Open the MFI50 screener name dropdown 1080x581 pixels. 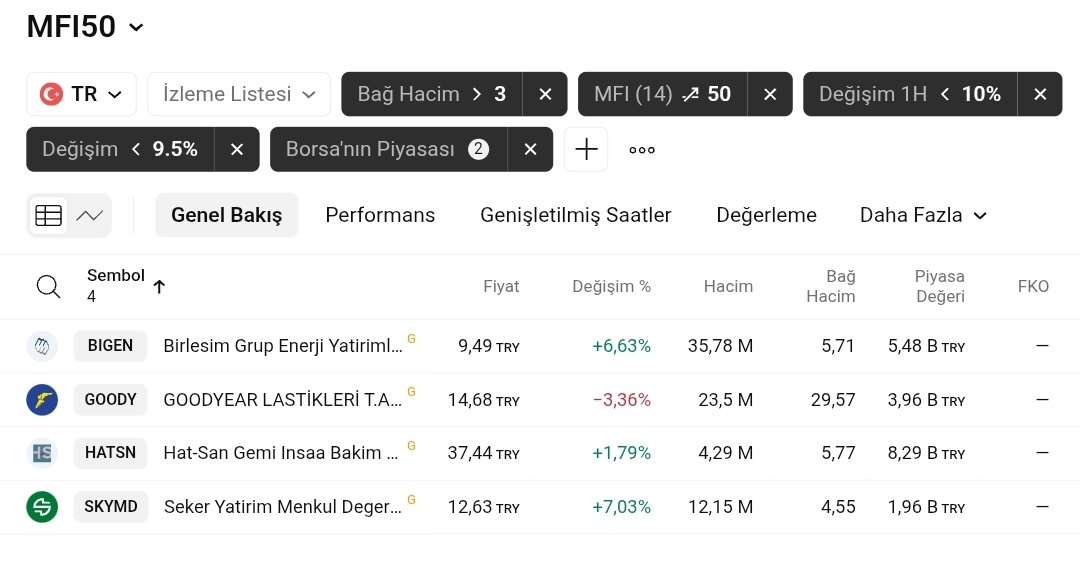click(x=137, y=27)
